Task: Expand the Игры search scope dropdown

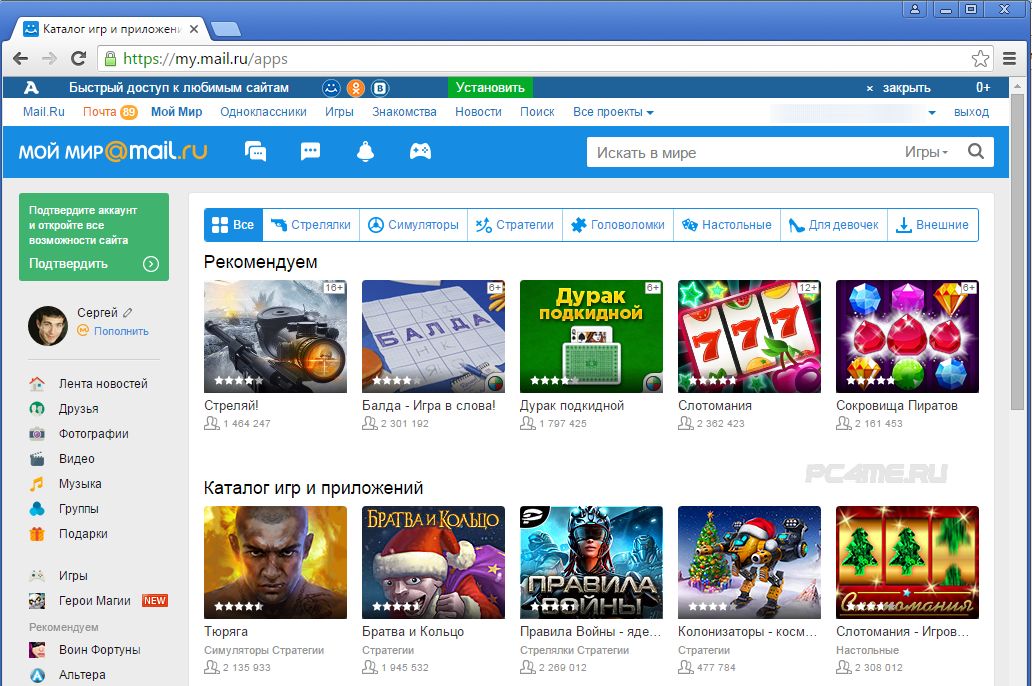Action: [x=926, y=153]
